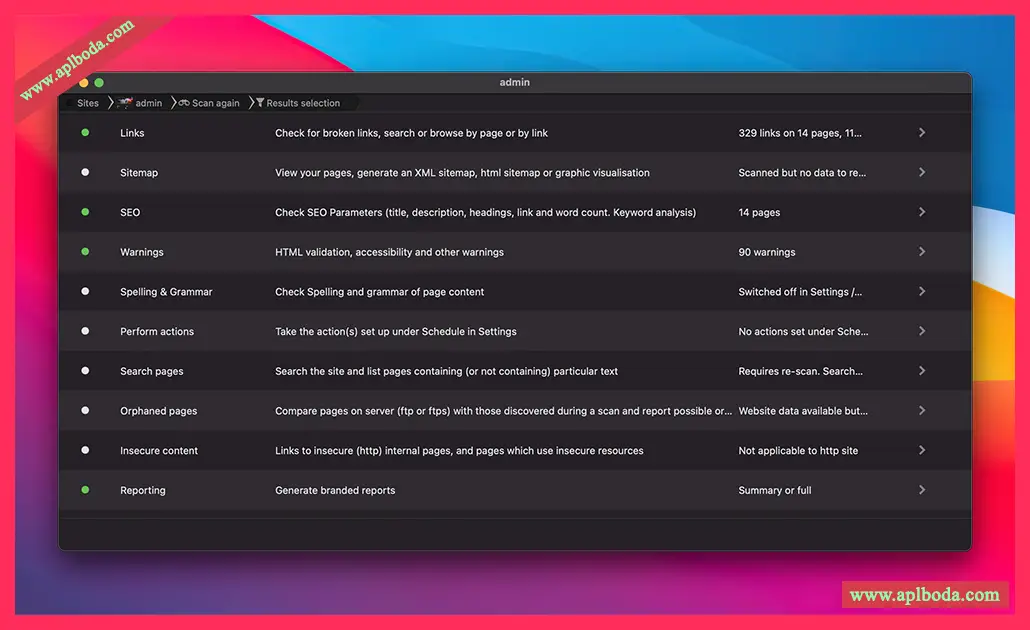Open the Spelling & Grammar row chevron
1030x630 pixels.
(x=921, y=292)
